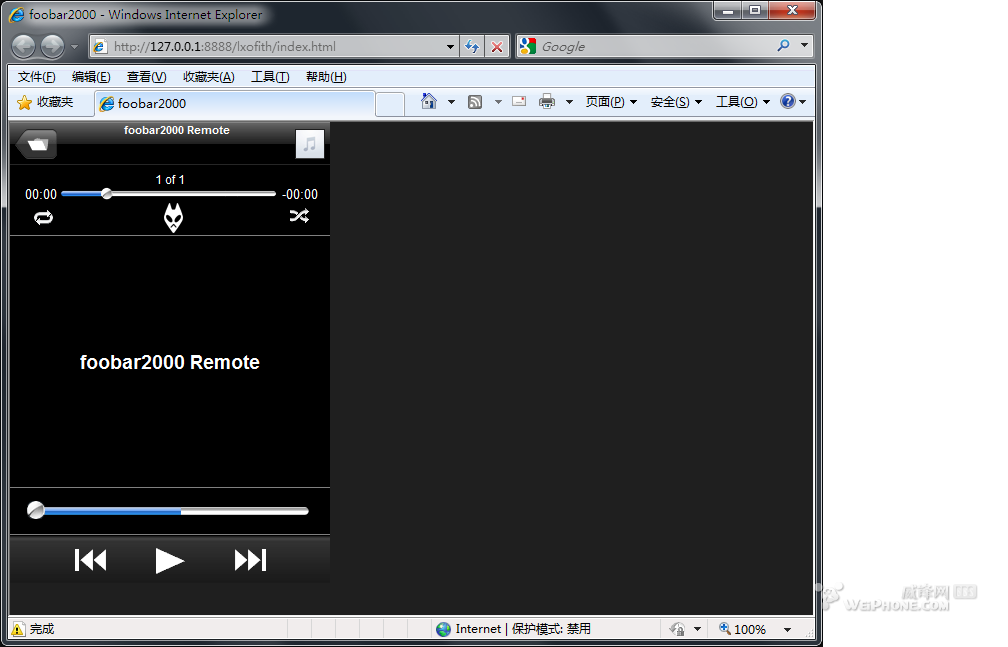Open the recent pages history dropdown
Viewport: 1008px width, 647px height.
click(75, 47)
